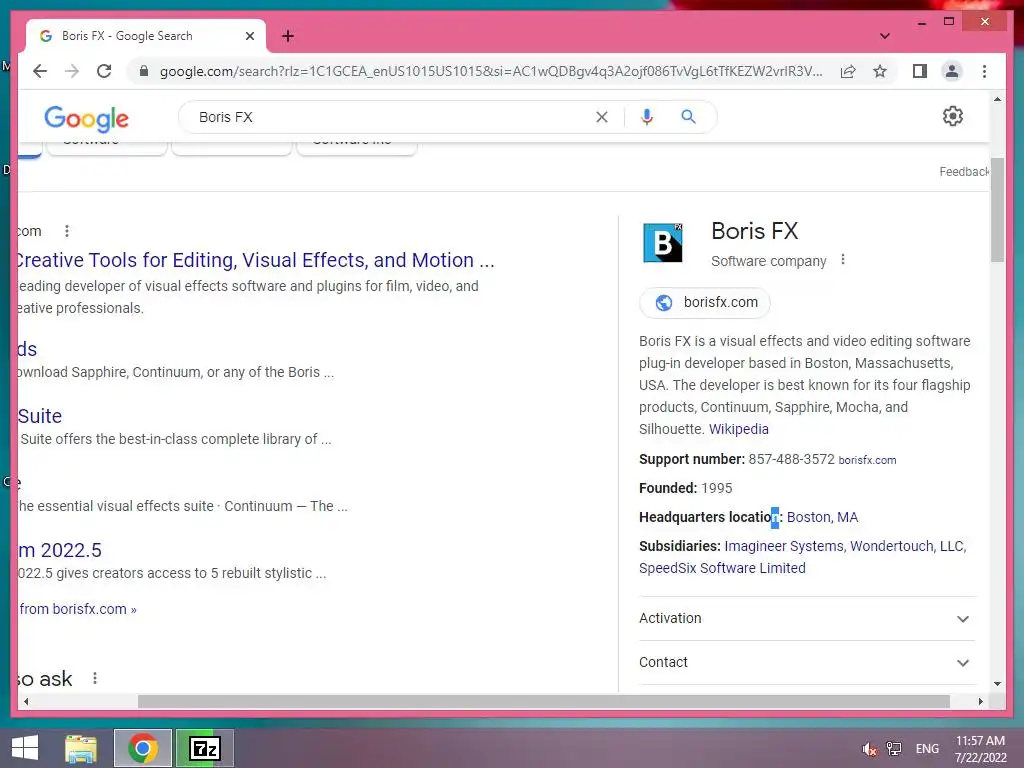This screenshot has height=768, width=1024.
Task: Open the 2022.5 sitelink result
Action: click(60, 551)
